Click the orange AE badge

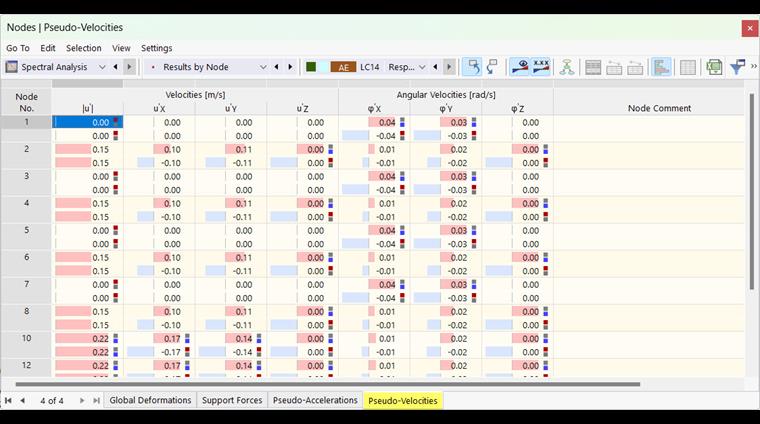[343, 67]
